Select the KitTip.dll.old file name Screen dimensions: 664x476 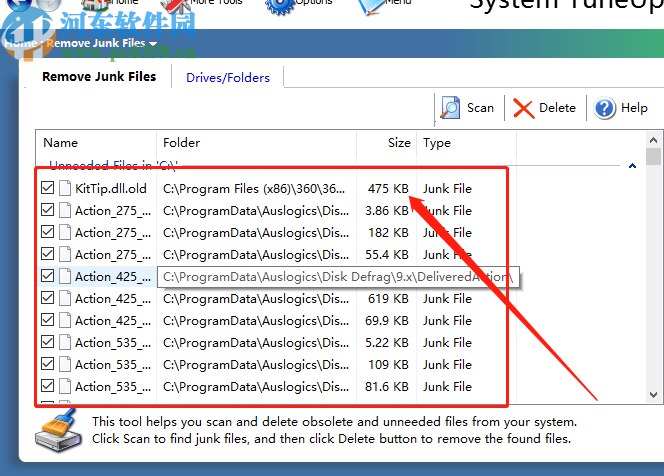(111, 188)
